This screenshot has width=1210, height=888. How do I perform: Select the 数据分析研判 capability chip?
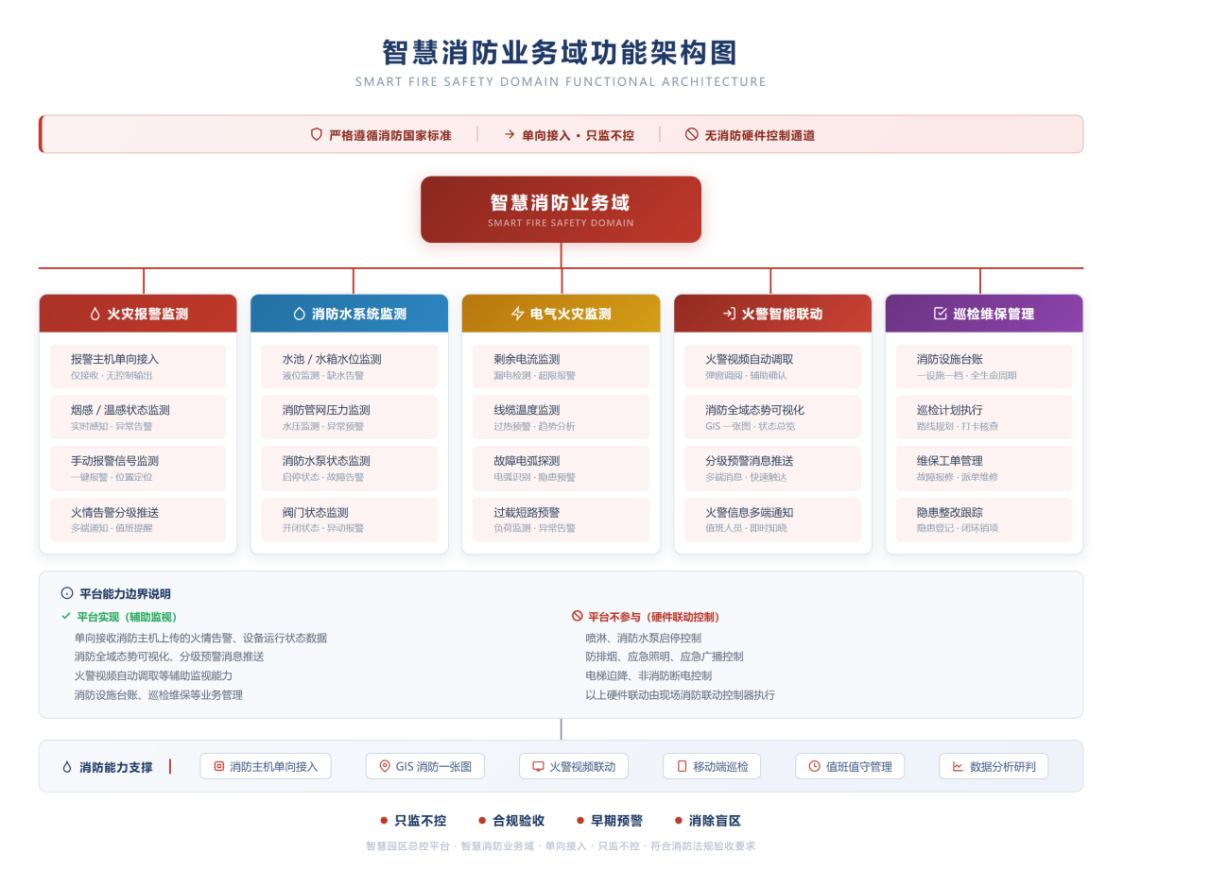[994, 767]
